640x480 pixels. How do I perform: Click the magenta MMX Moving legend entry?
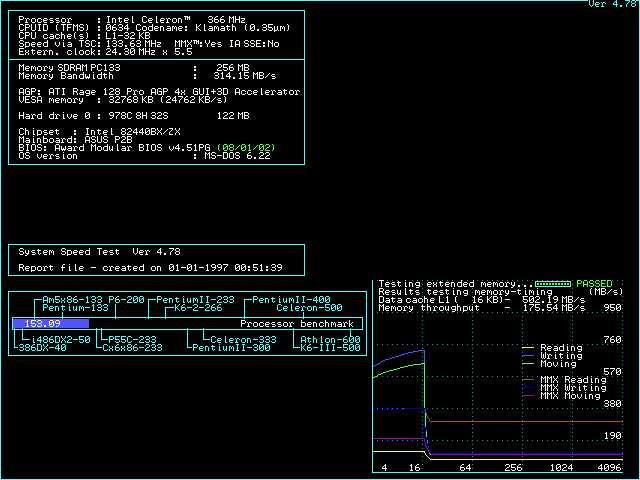pos(562,396)
